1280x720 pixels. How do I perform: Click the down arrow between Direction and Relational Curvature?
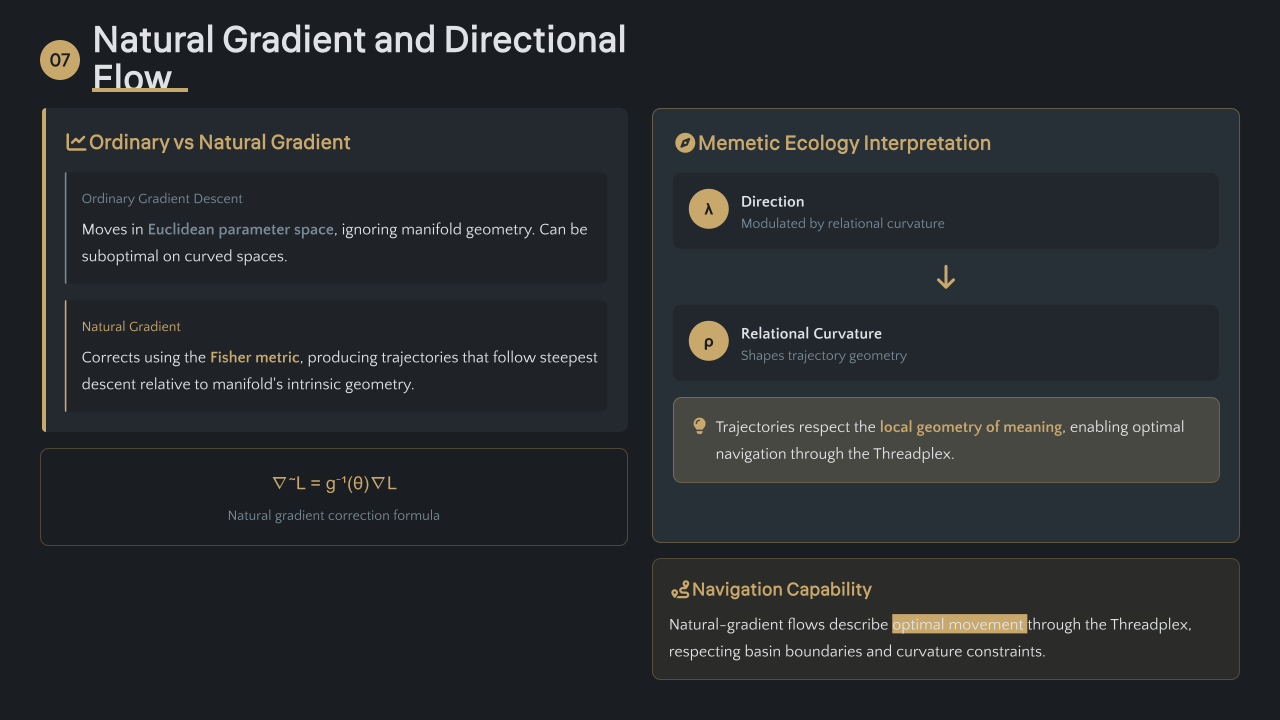pos(946,277)
